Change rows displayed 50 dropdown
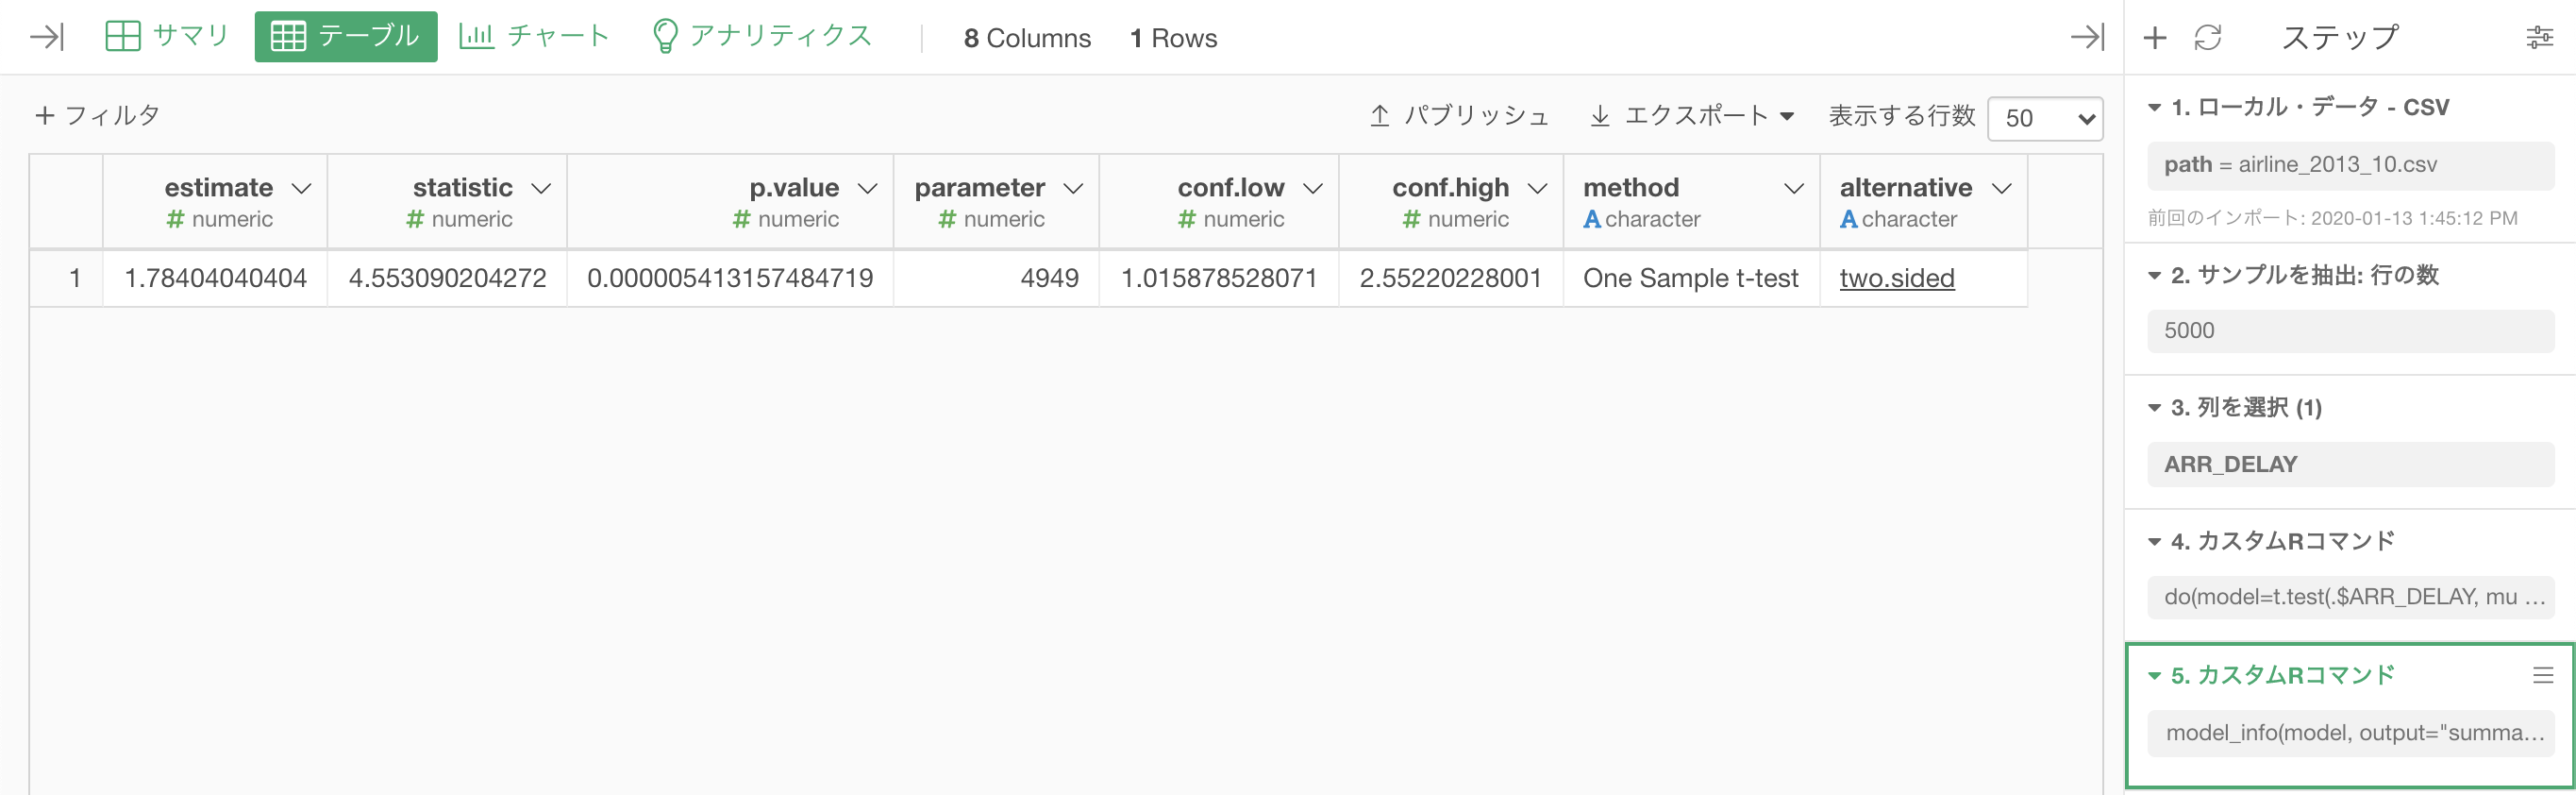Screen dimensions: 2576x795 click(x=2045, y=118)
